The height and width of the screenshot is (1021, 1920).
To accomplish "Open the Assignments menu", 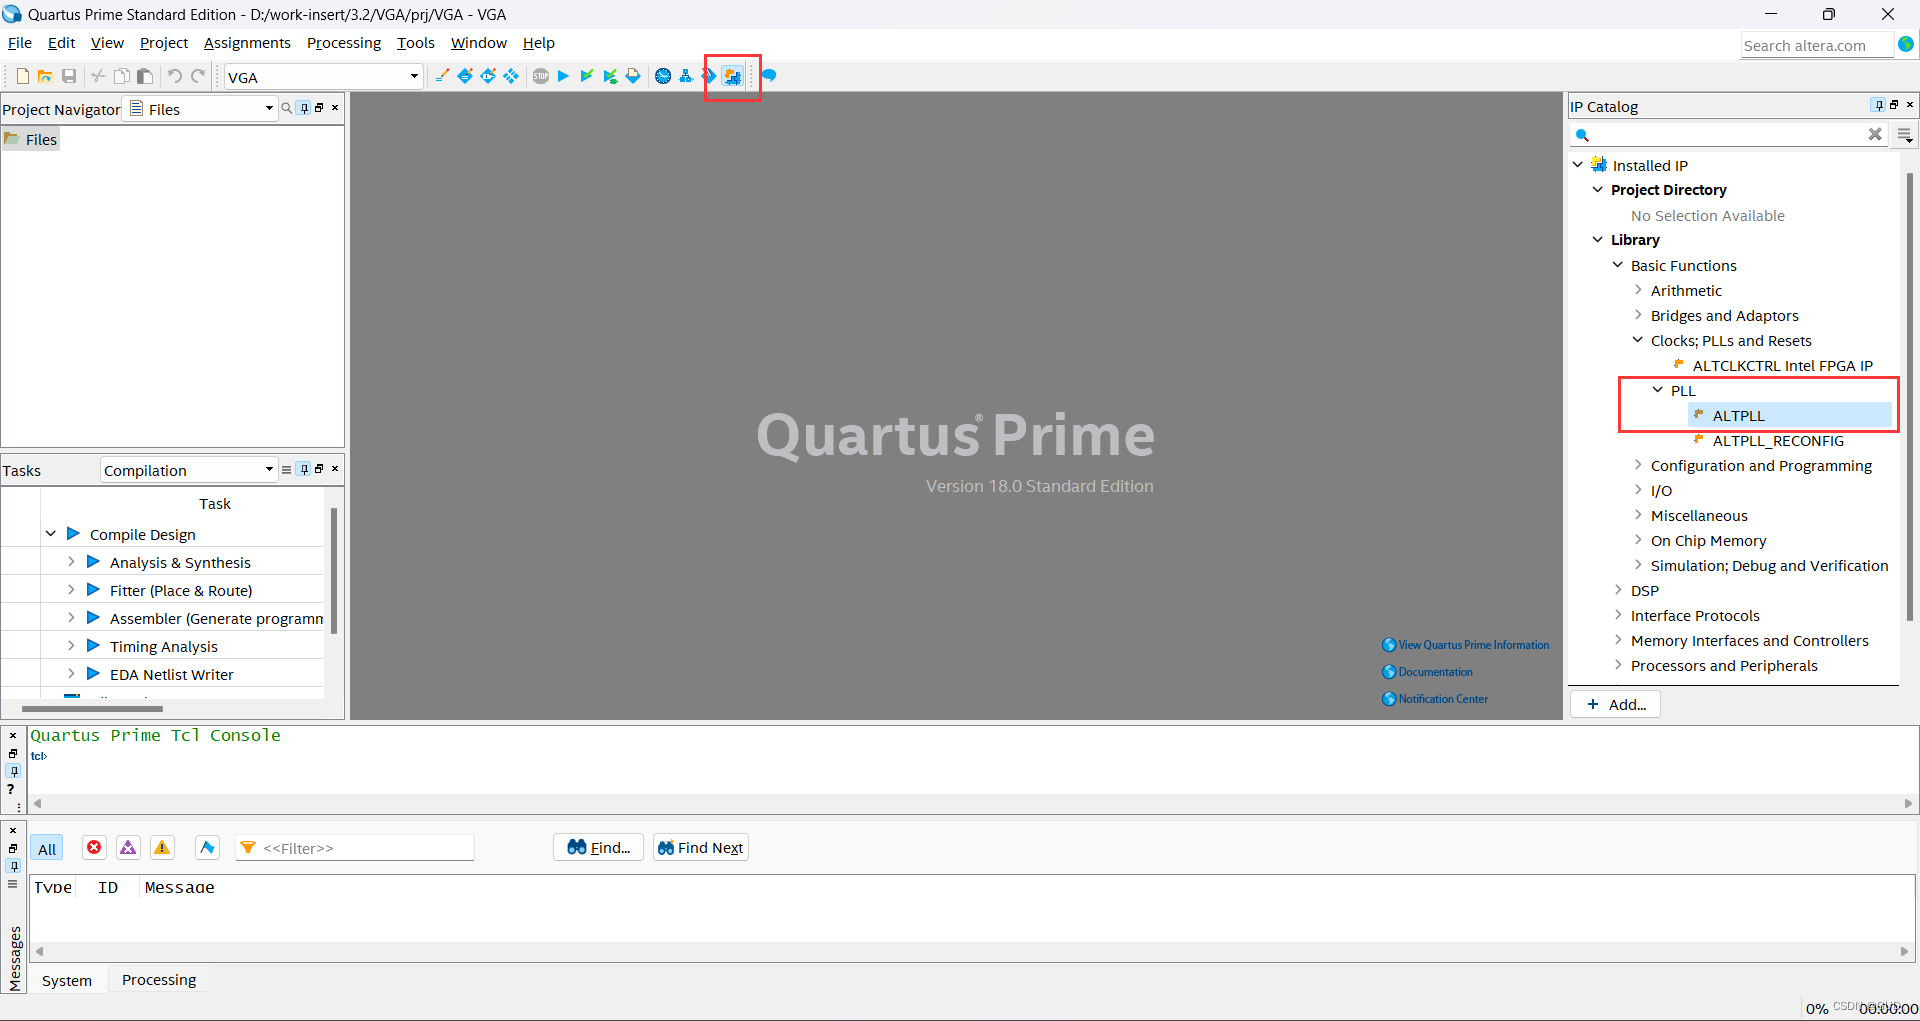I will click(247, 43).
